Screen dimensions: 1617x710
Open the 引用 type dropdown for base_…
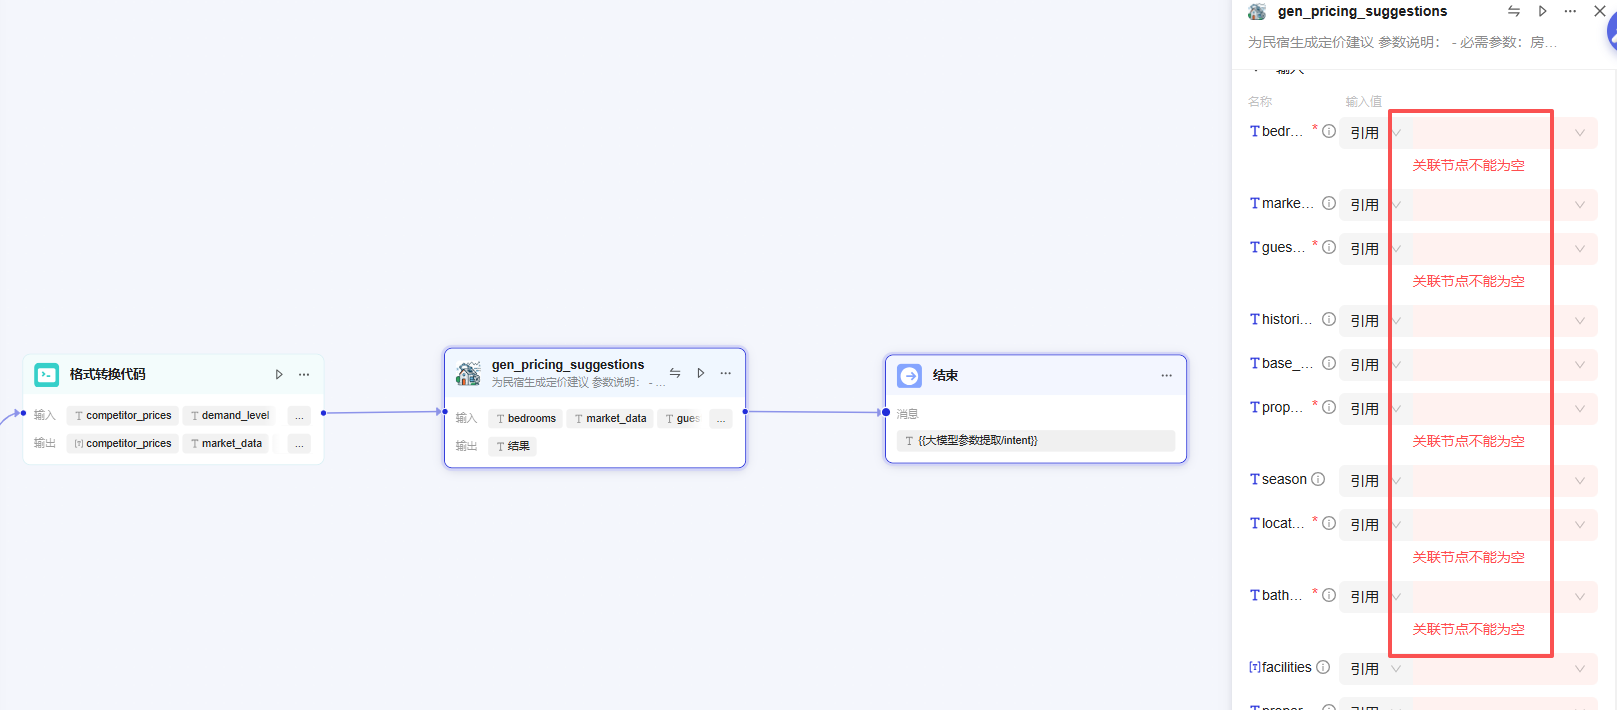1375,364
